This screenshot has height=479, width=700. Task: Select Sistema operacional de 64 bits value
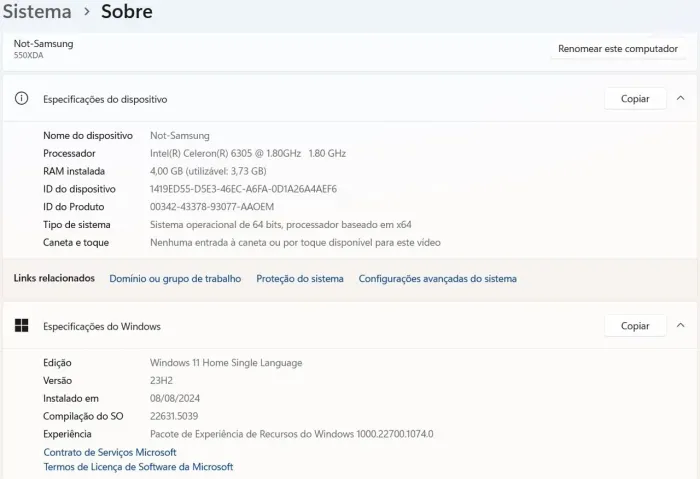(x=280, y=225)
